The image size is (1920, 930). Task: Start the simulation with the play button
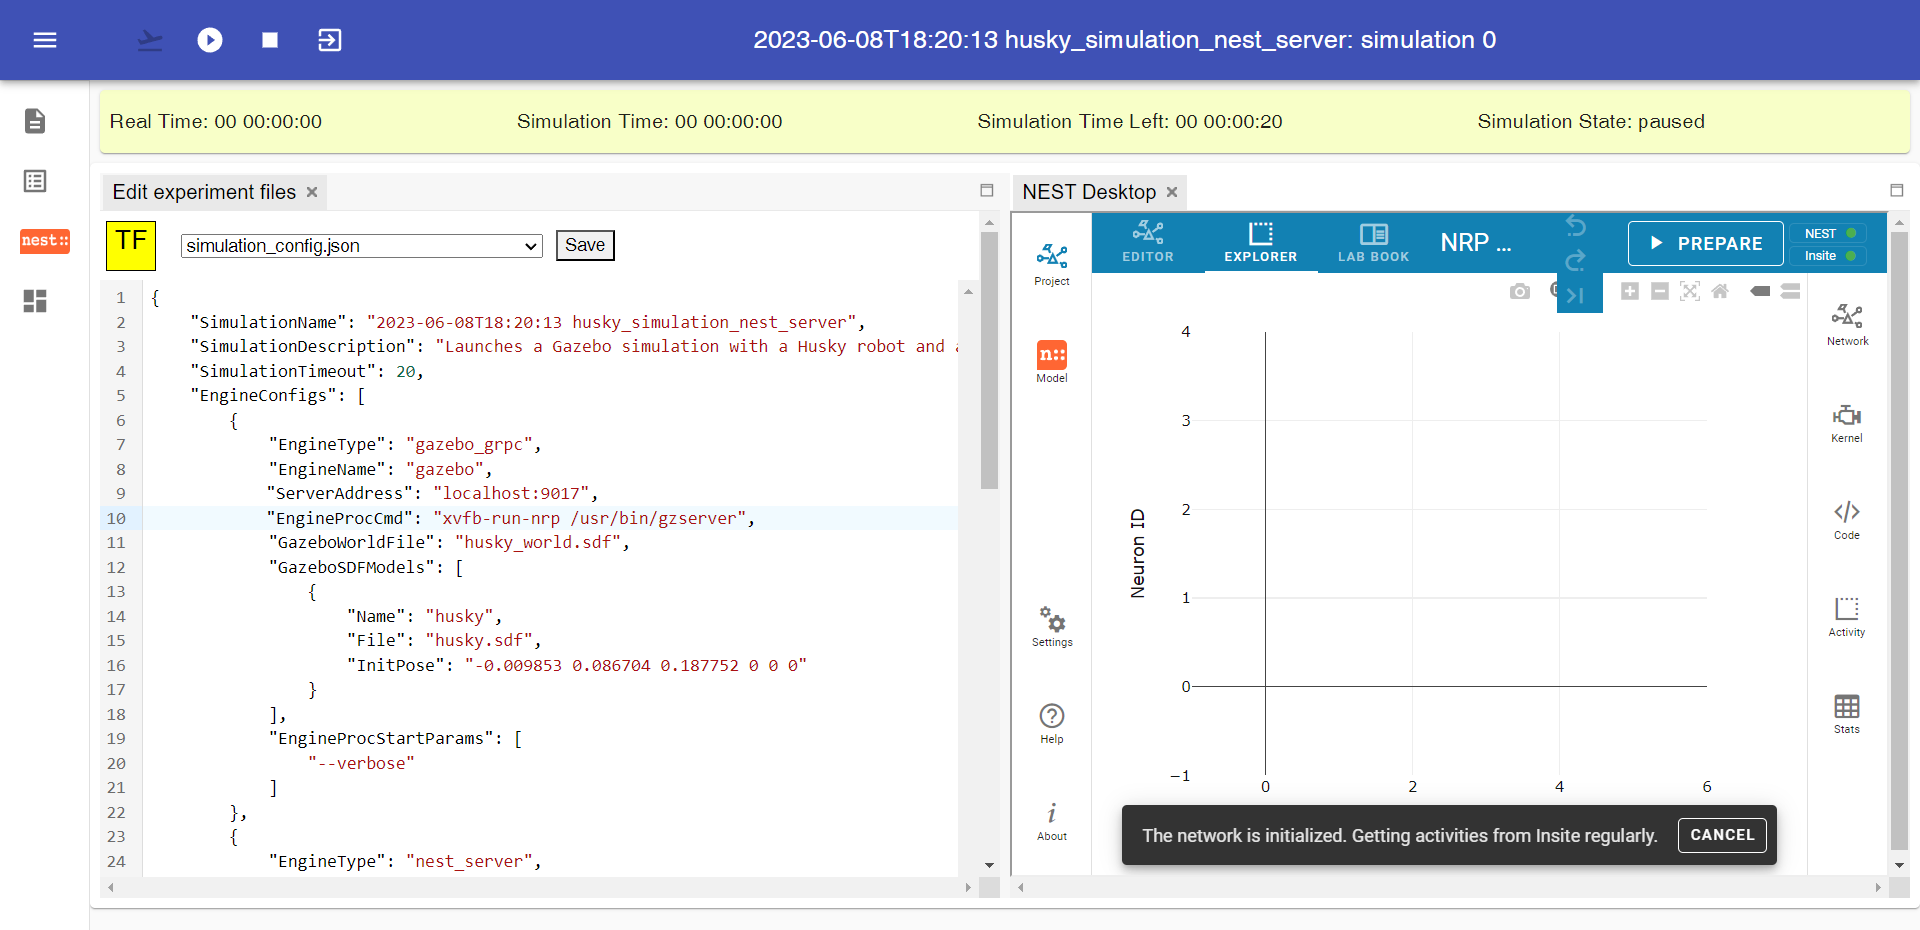click(210, 40)
